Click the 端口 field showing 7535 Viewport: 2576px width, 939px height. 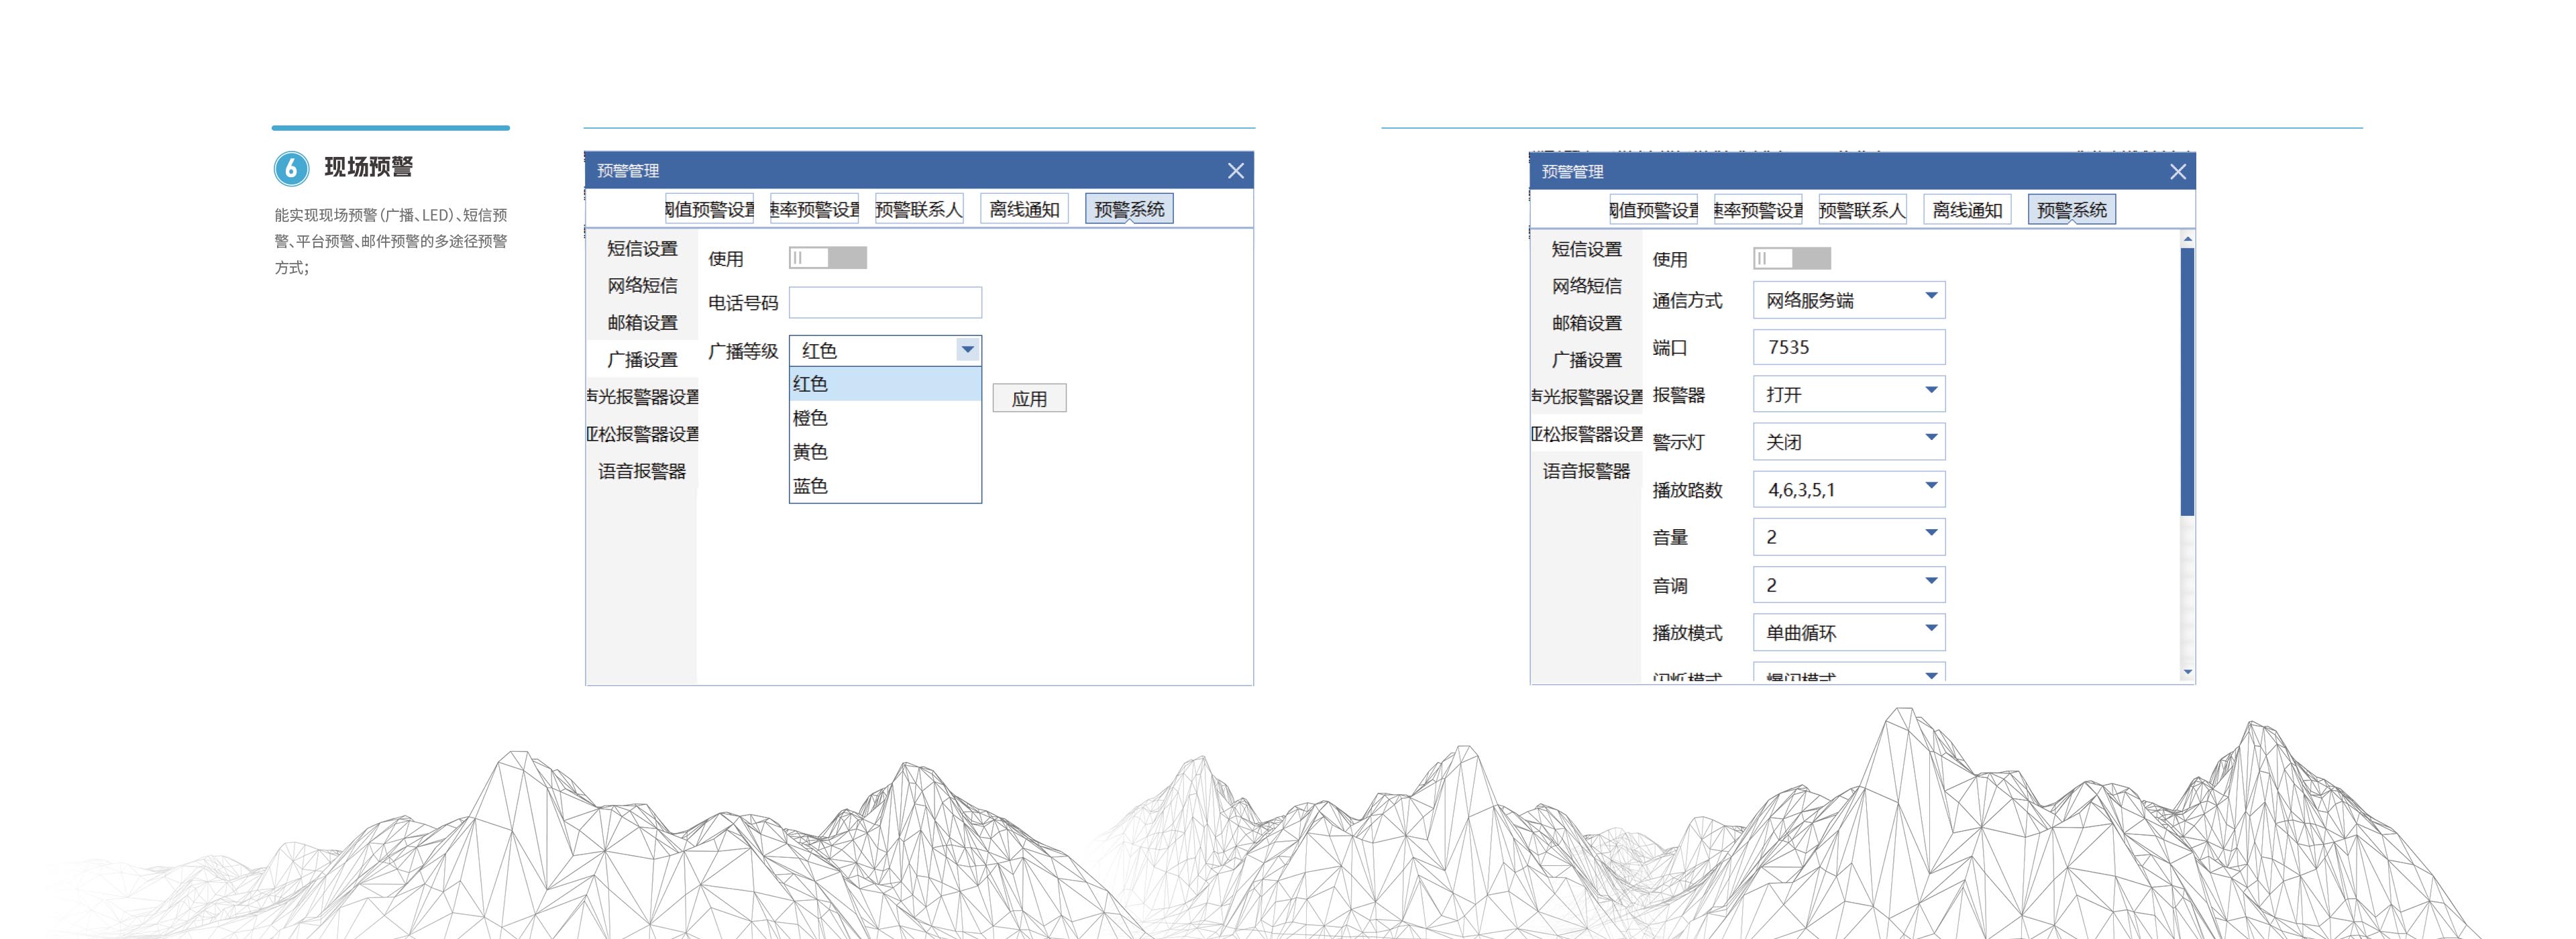pos(1848,347)
